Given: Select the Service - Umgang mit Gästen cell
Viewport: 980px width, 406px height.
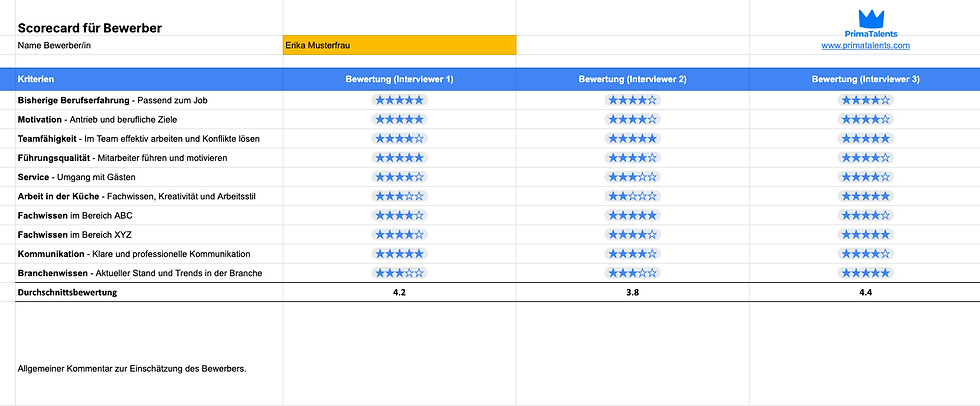Looking at the screenshot, I should click(x=149, y=177).
